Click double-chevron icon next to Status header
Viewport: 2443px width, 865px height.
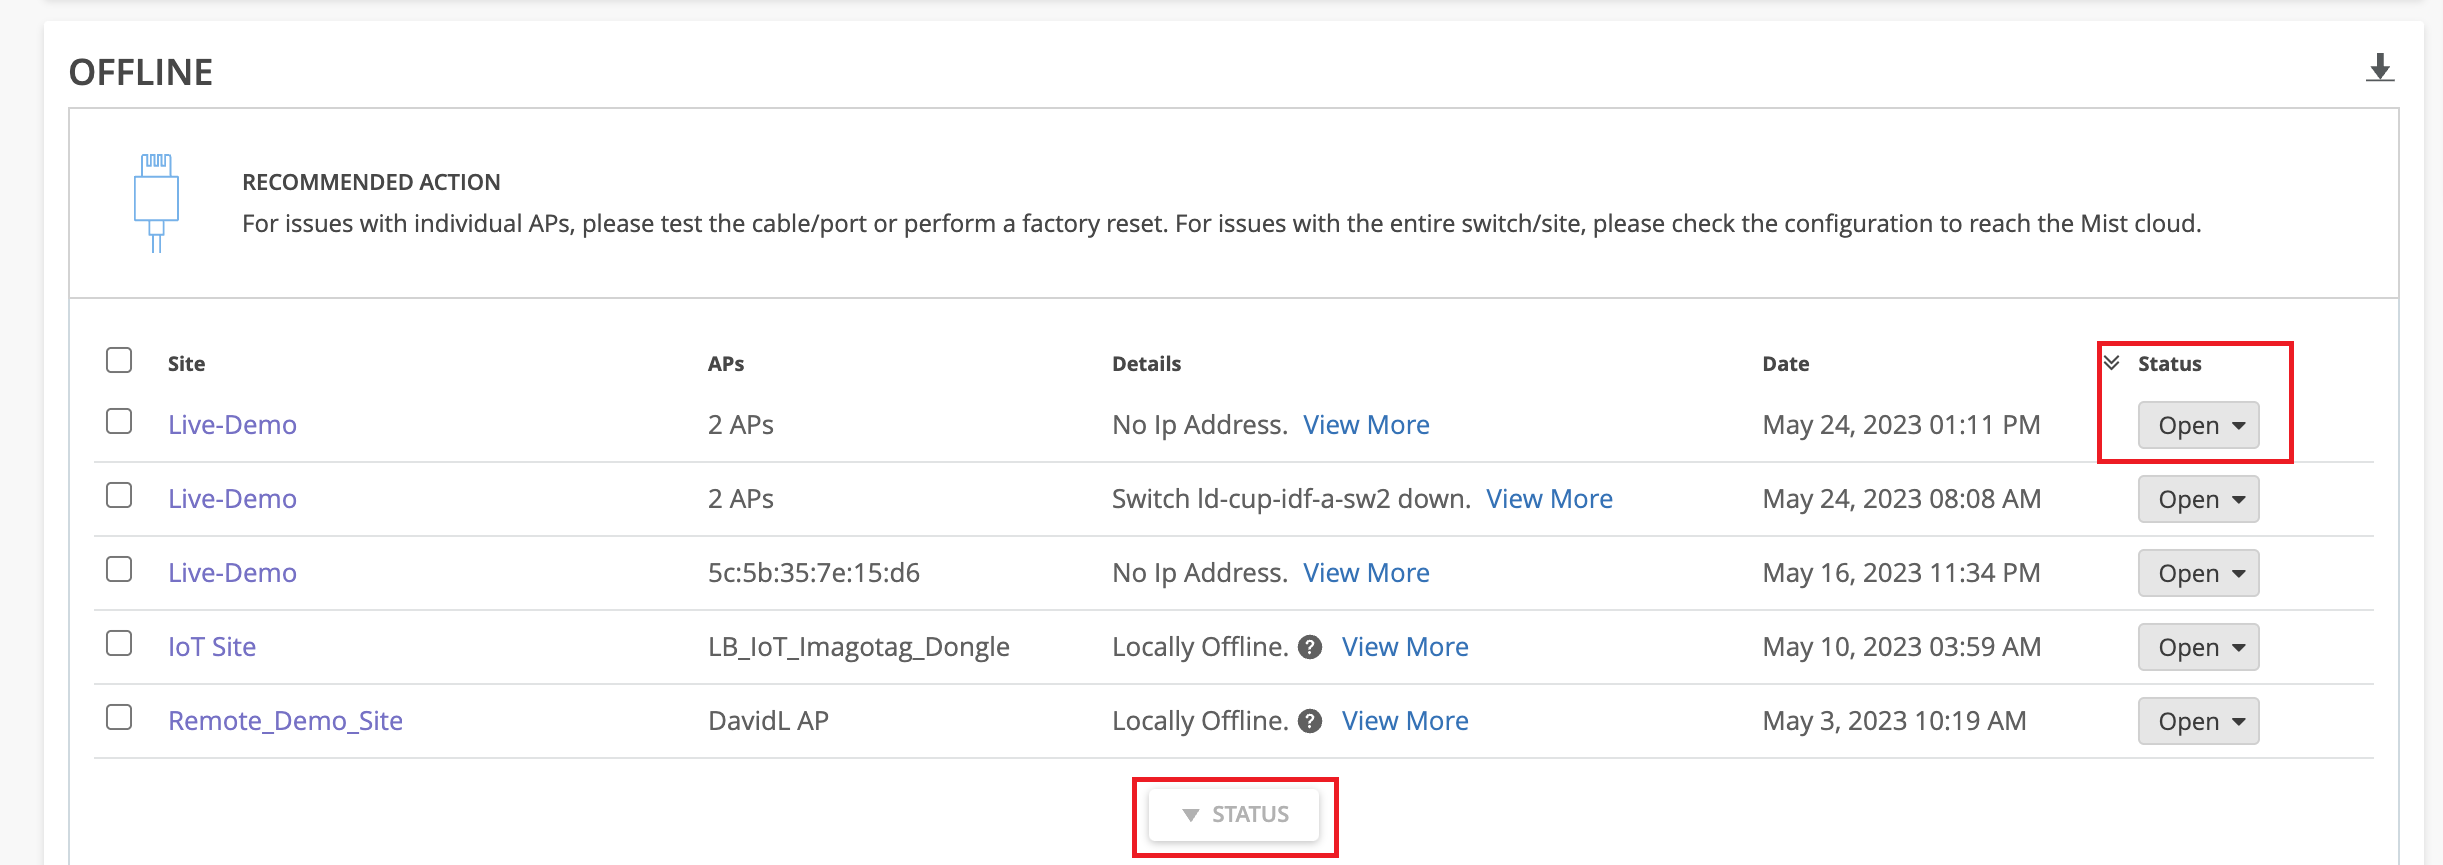pos(2112,363)
